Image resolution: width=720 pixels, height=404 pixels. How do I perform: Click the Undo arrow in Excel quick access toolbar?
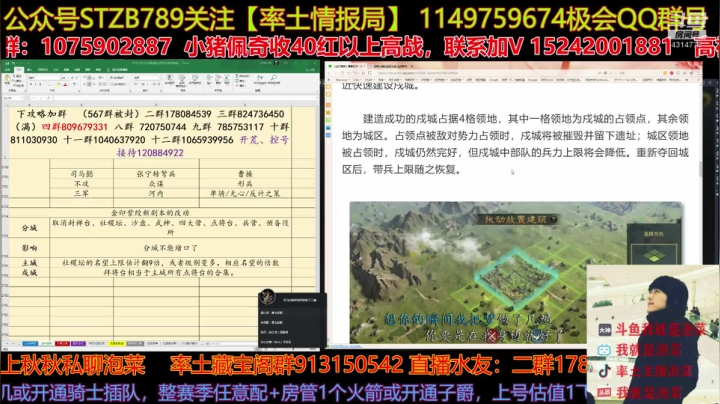pyautogui.click(x=13, y=63)
